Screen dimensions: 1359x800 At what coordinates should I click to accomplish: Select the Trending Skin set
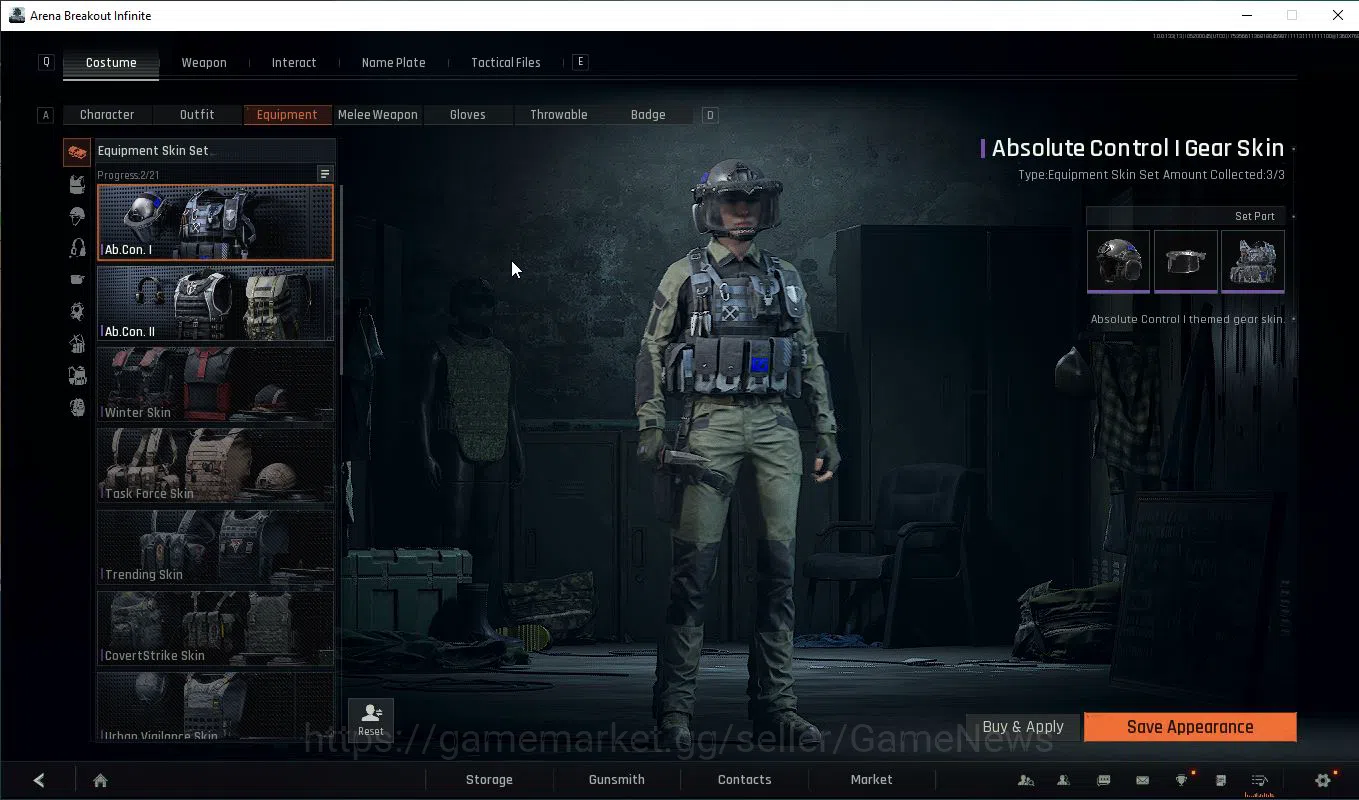(215, 546)
